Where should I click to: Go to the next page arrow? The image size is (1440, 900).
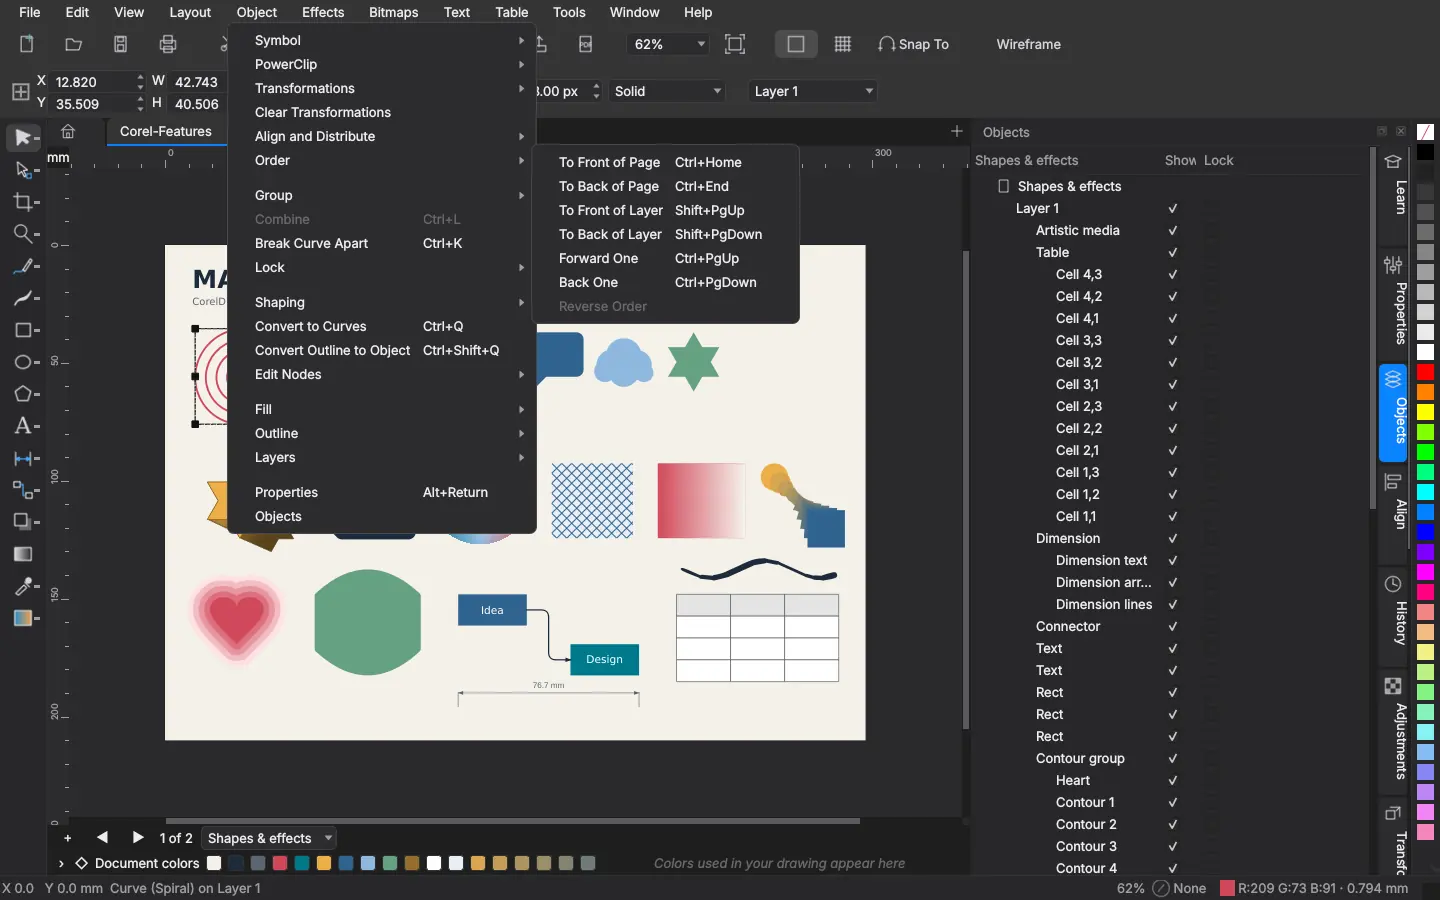pos(138,838)
